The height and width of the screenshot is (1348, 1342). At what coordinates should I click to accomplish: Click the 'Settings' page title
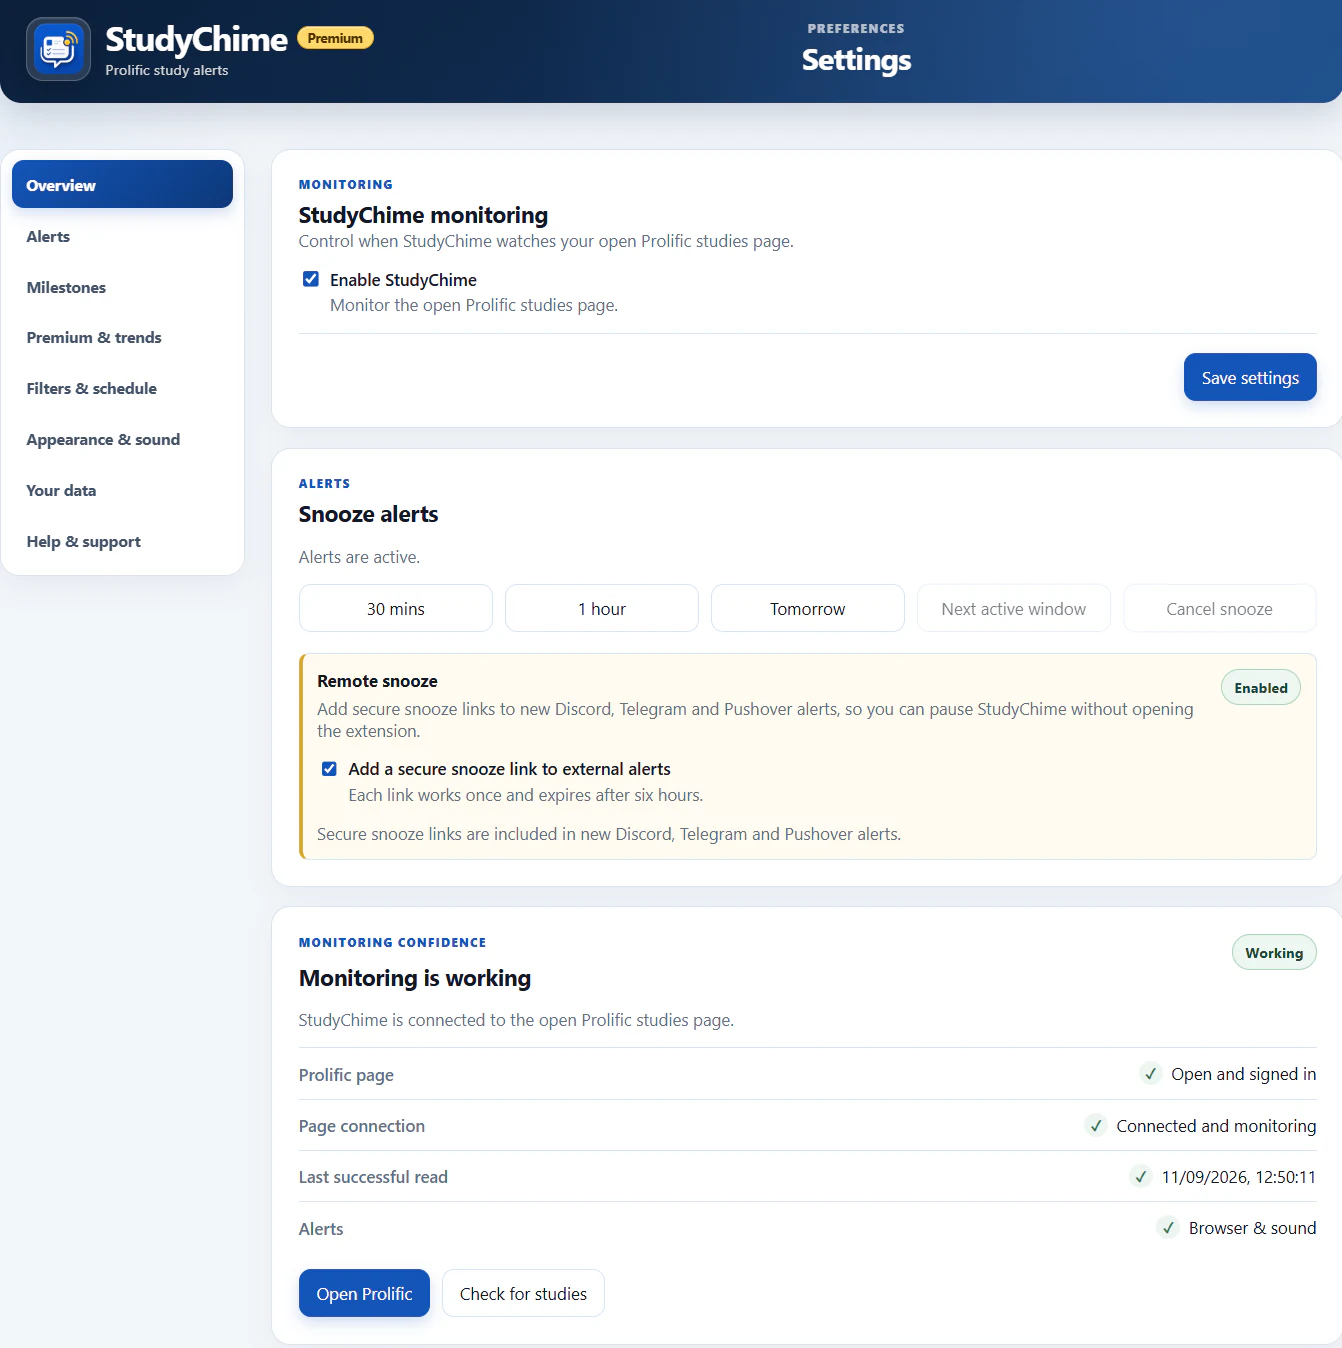coord(856,60)
